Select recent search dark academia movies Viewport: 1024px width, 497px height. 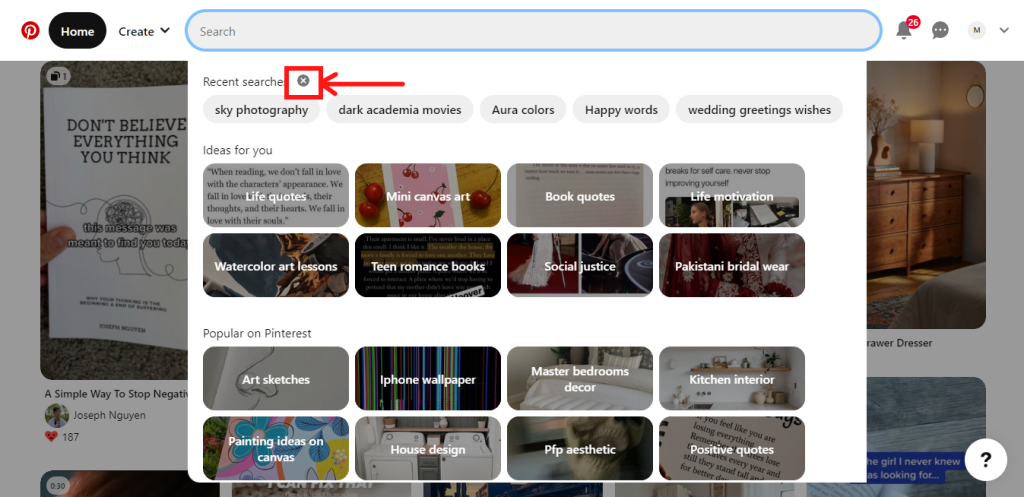pyautogui.click(x=400, y=110)
